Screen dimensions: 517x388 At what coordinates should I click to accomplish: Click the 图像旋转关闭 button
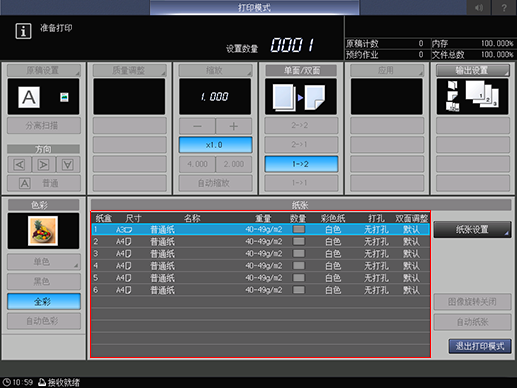[x=472, y=302]
